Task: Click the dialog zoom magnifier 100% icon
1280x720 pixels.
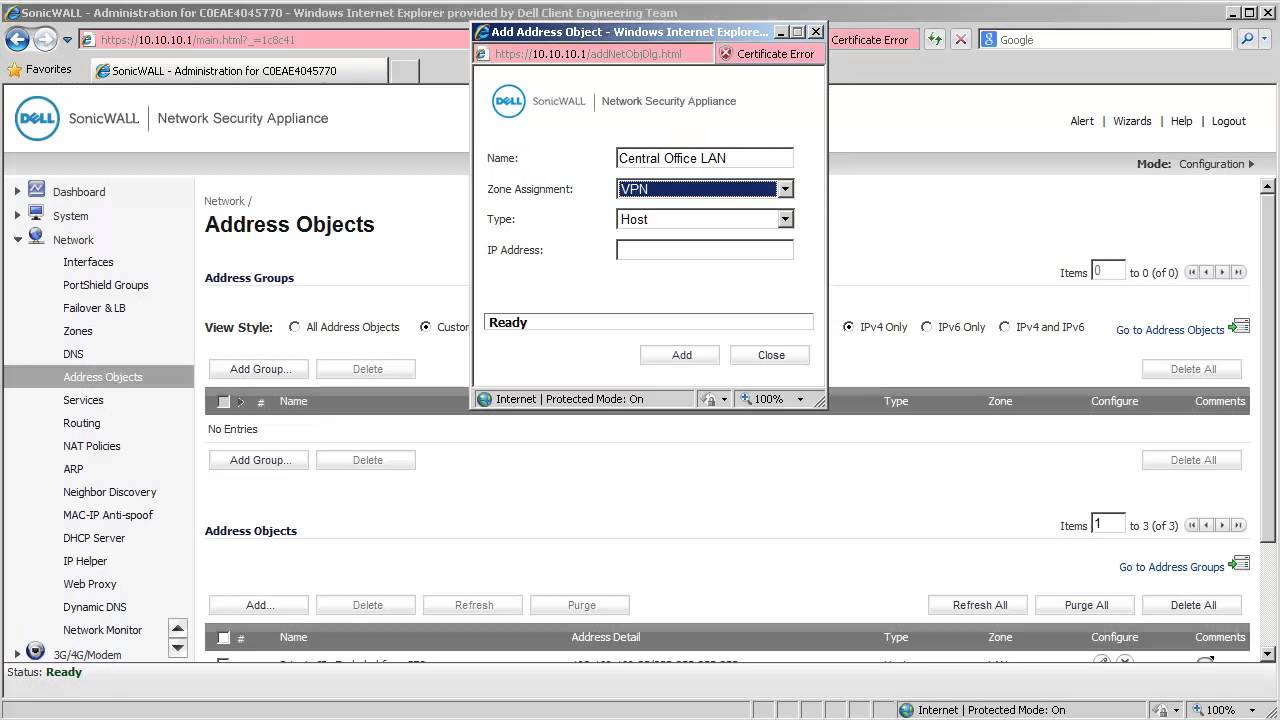Action: (x=745, y=399)
